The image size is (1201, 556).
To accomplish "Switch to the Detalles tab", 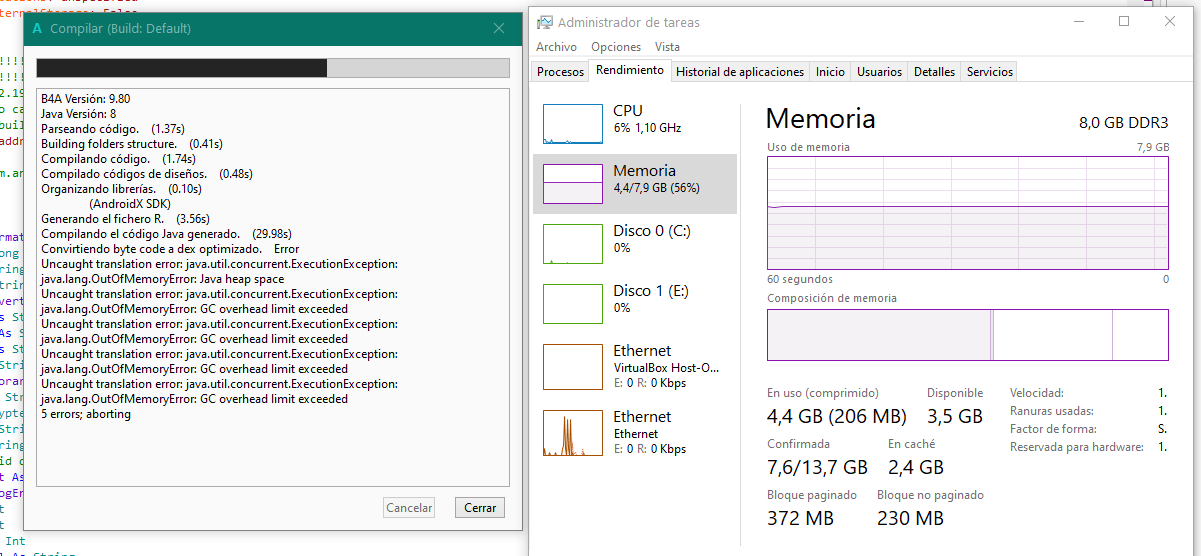I will [x=935, y=72].
